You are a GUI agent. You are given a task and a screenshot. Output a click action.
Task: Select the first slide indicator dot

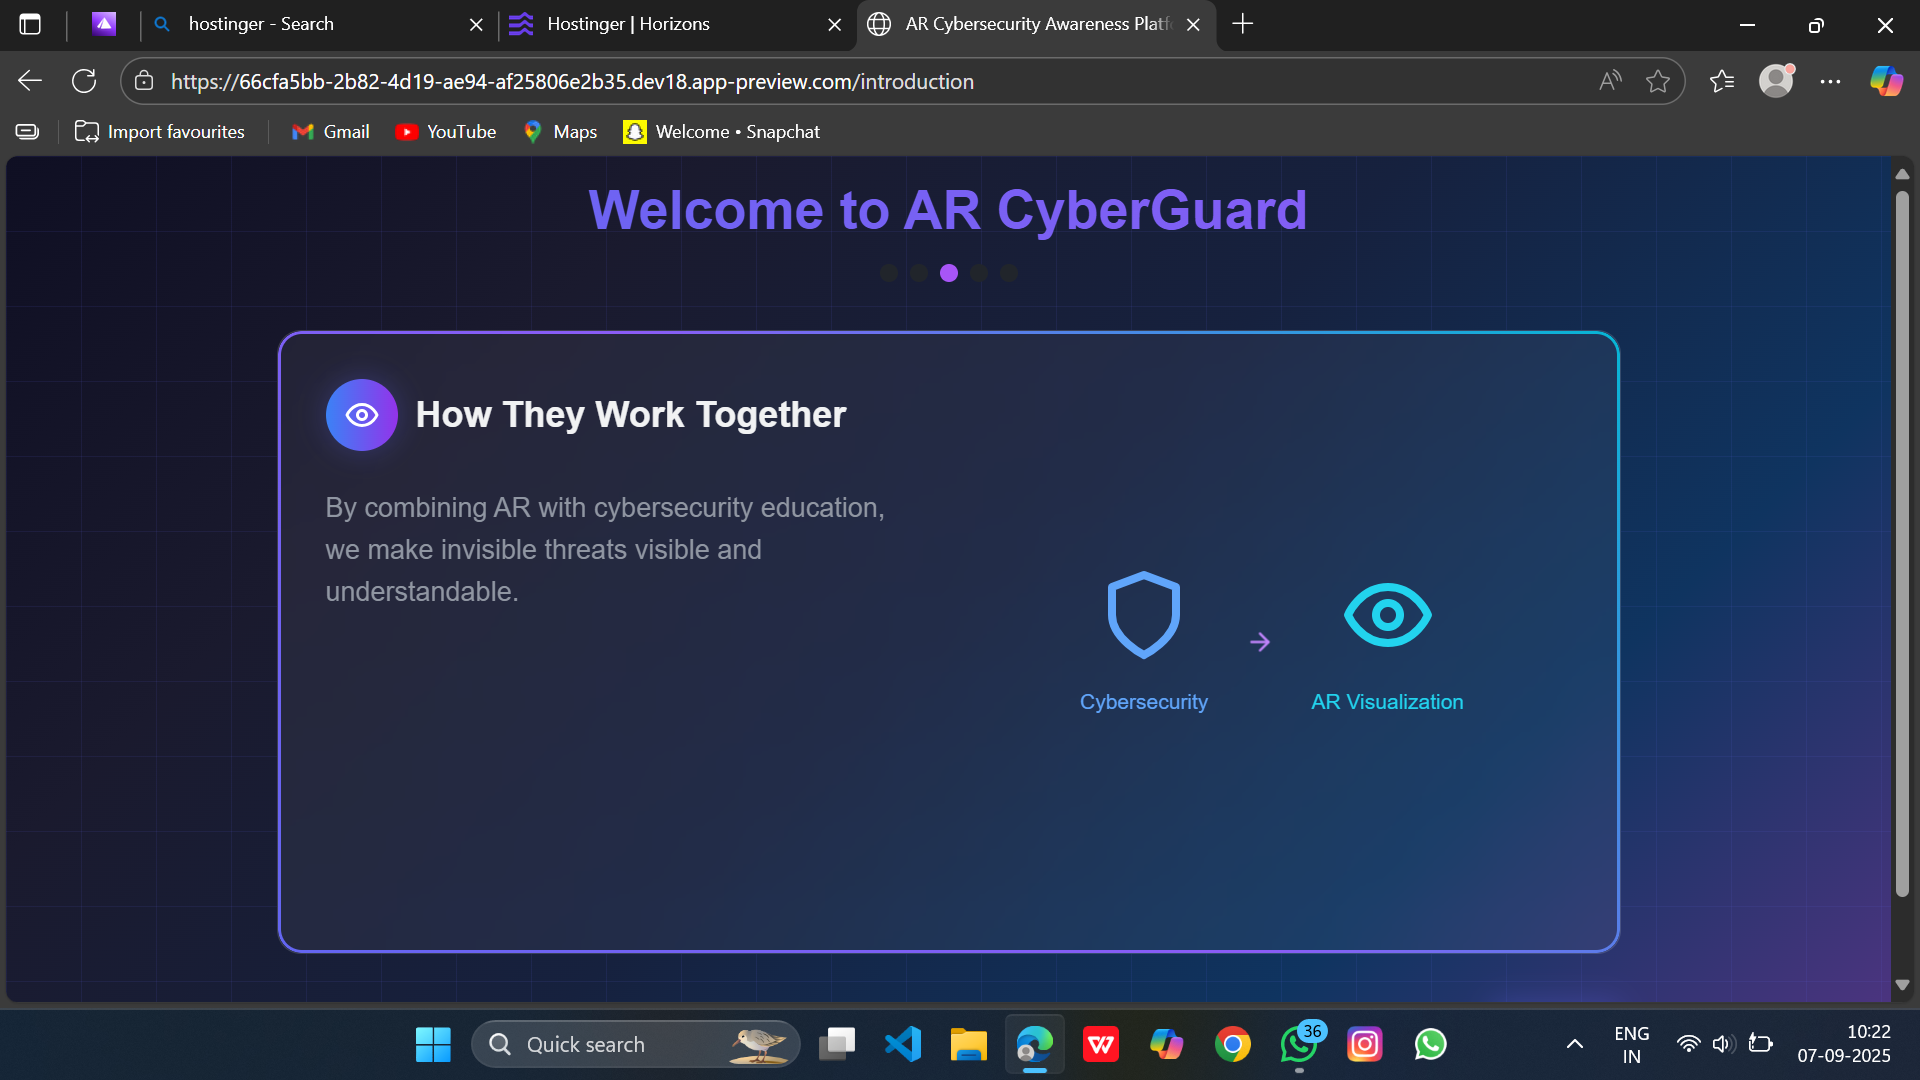[889, 273]
